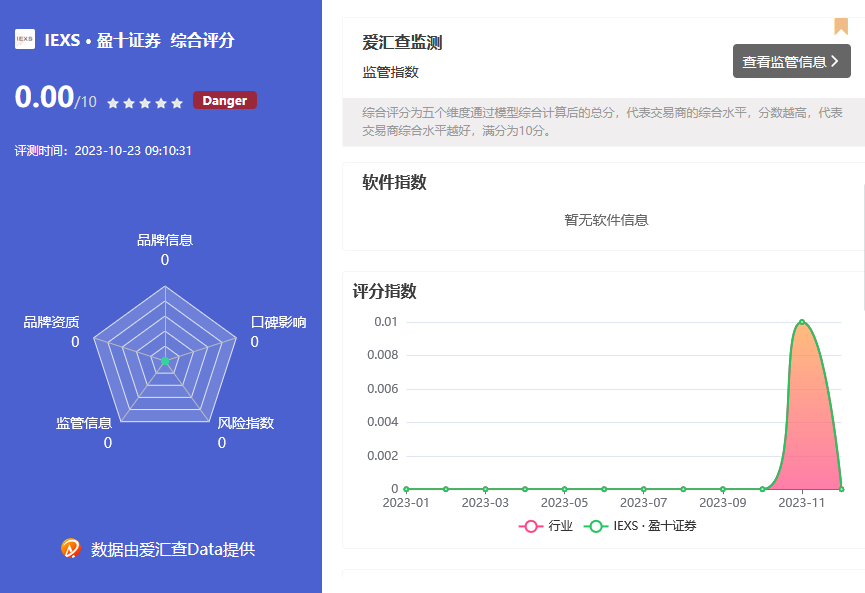Click the 评测时间 timestamp text

(x=103, y=151)
